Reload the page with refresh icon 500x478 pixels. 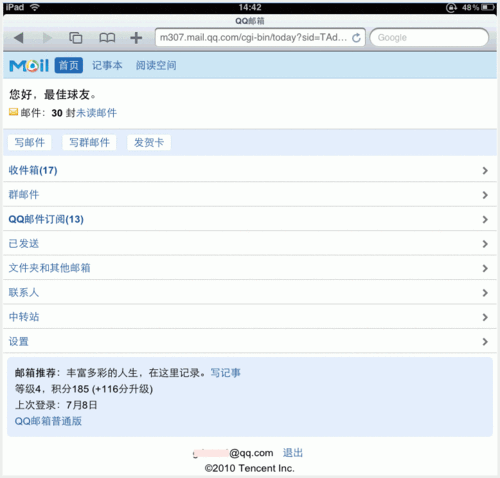[356, 38]
